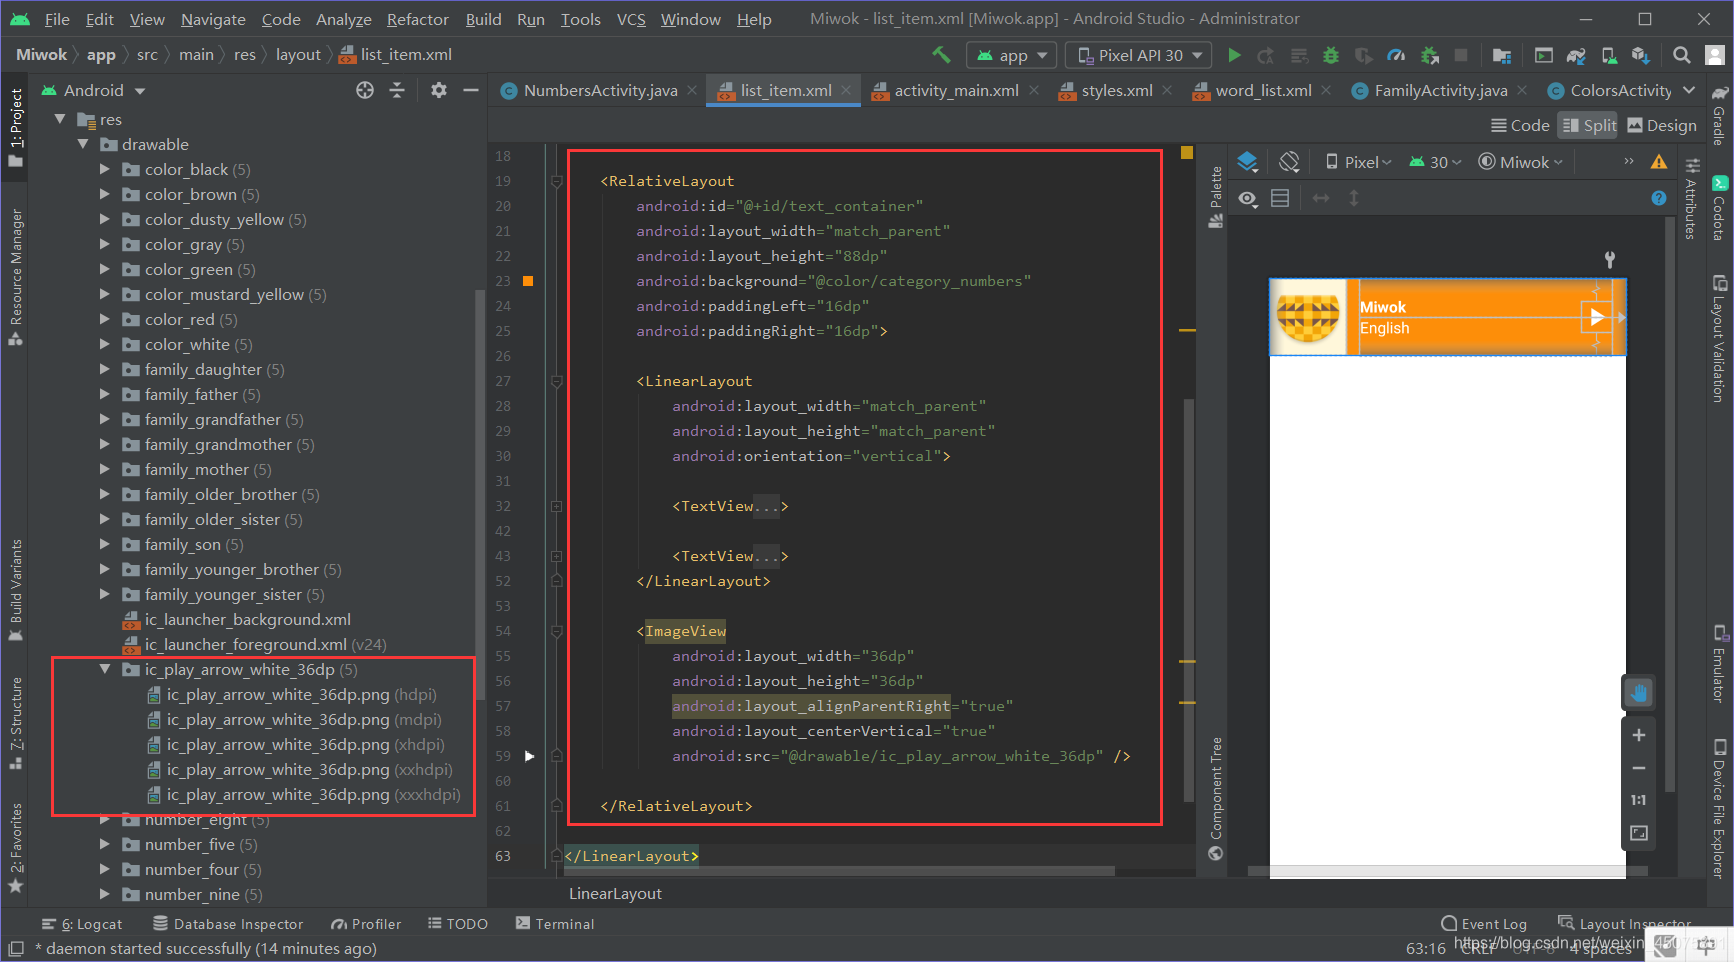
Task: Toggle View Options eye icon in design toolbar
Action: click(x=1248, y=198)
